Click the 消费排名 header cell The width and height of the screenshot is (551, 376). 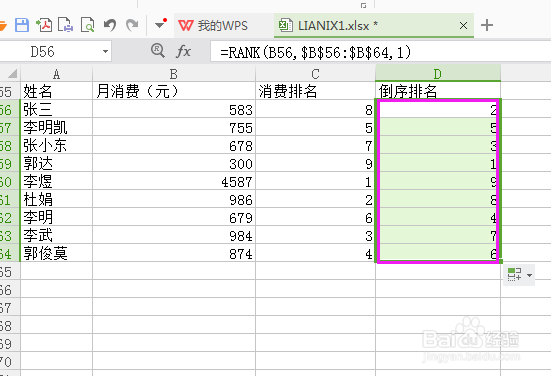click(315, 91)
